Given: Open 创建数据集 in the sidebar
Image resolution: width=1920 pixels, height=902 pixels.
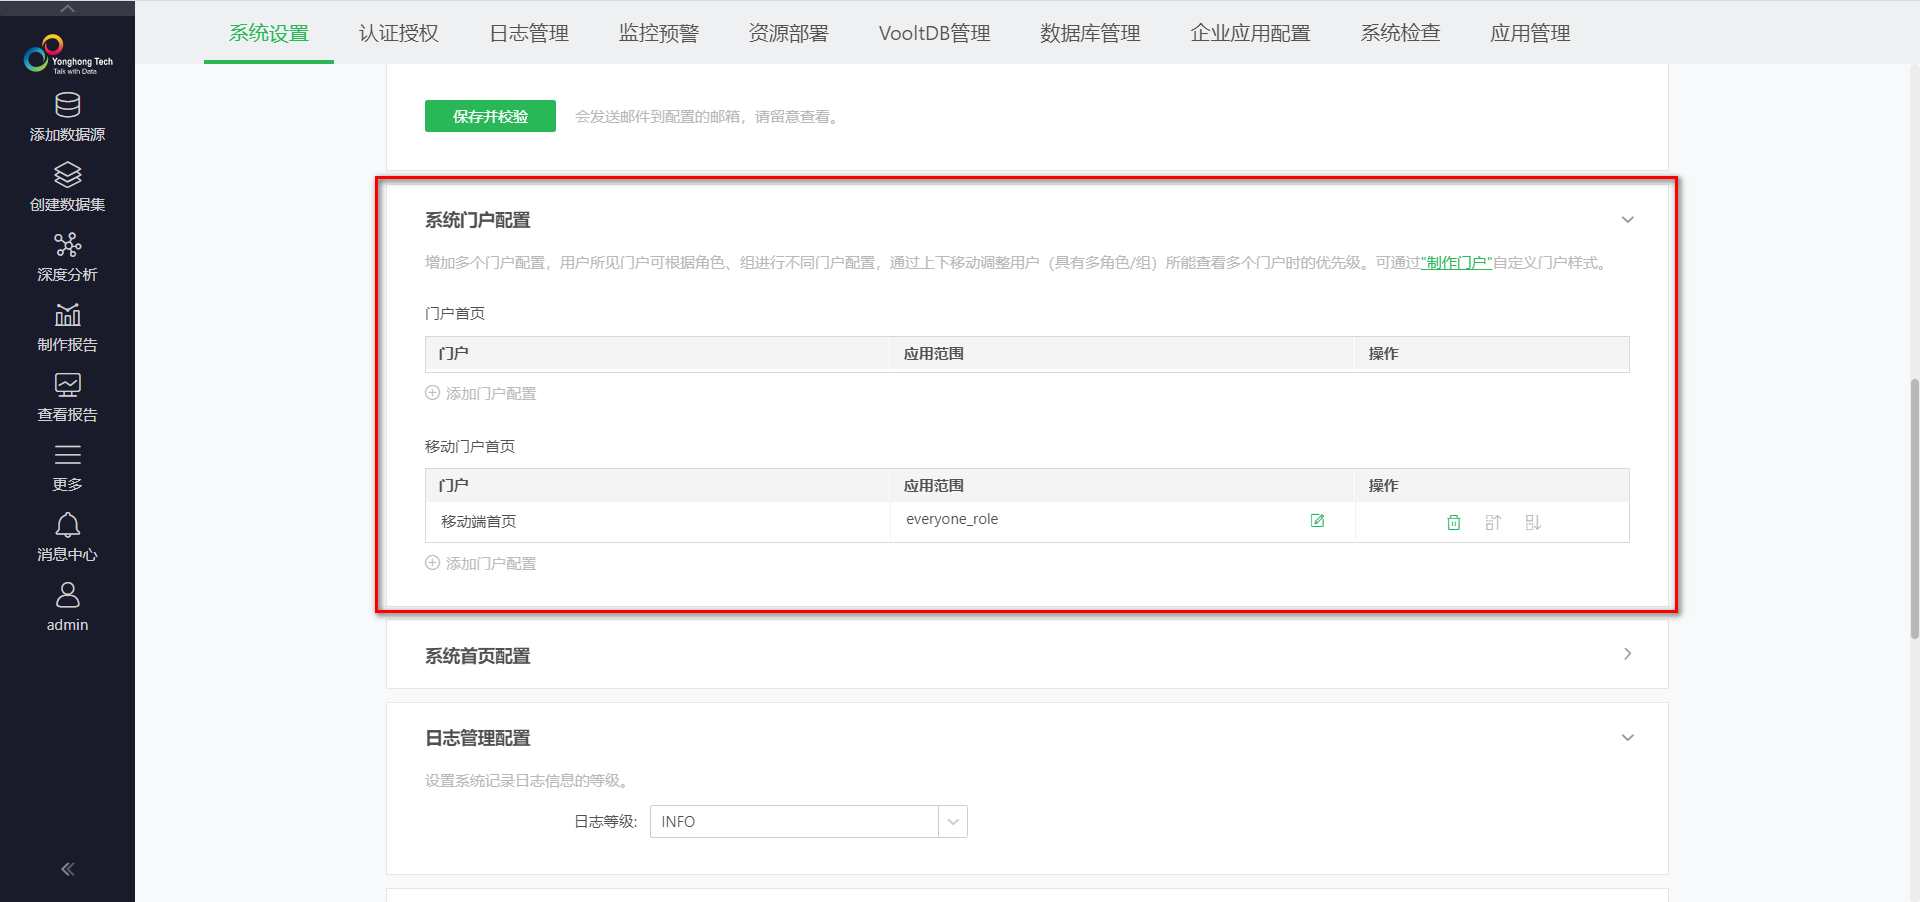Looking at the screenshot, I should click(x=67, y=187).
